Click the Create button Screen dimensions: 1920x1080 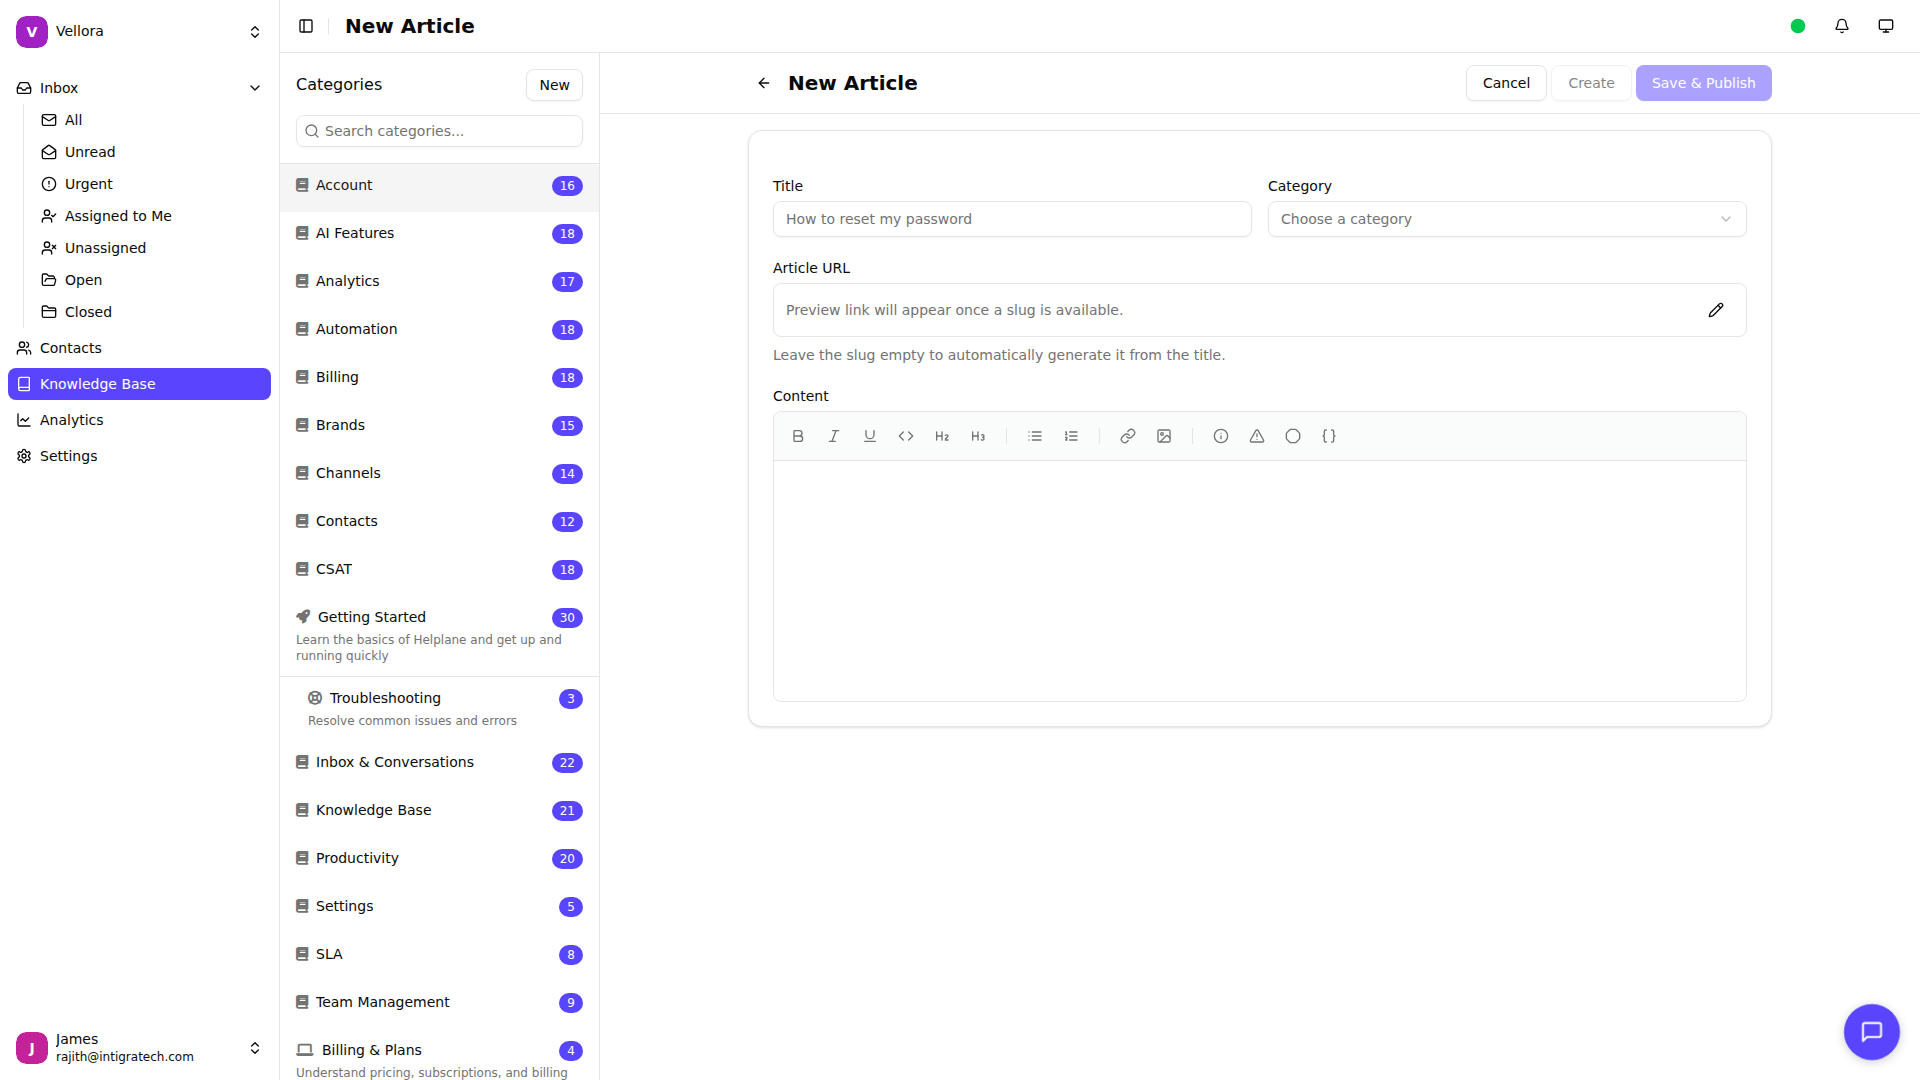pyautogui.click(x=1591, y=83)
